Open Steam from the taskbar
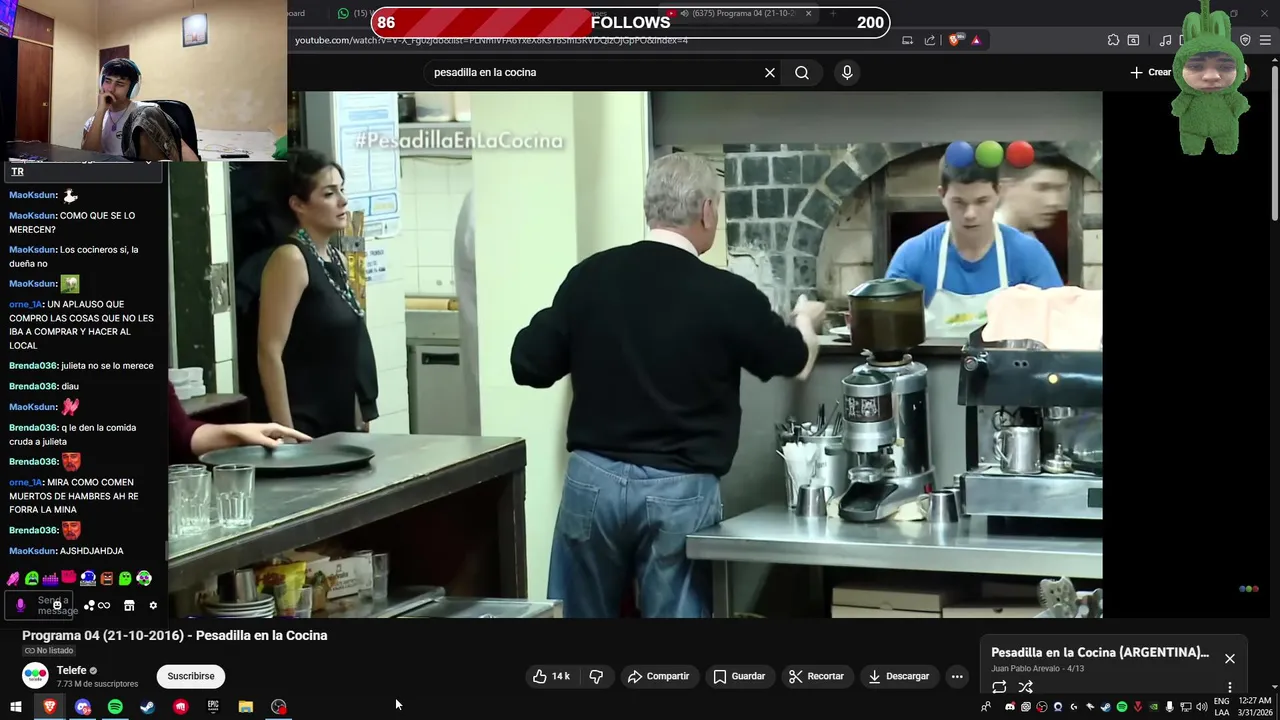1280x720 pixels. (x=147, y=707)
